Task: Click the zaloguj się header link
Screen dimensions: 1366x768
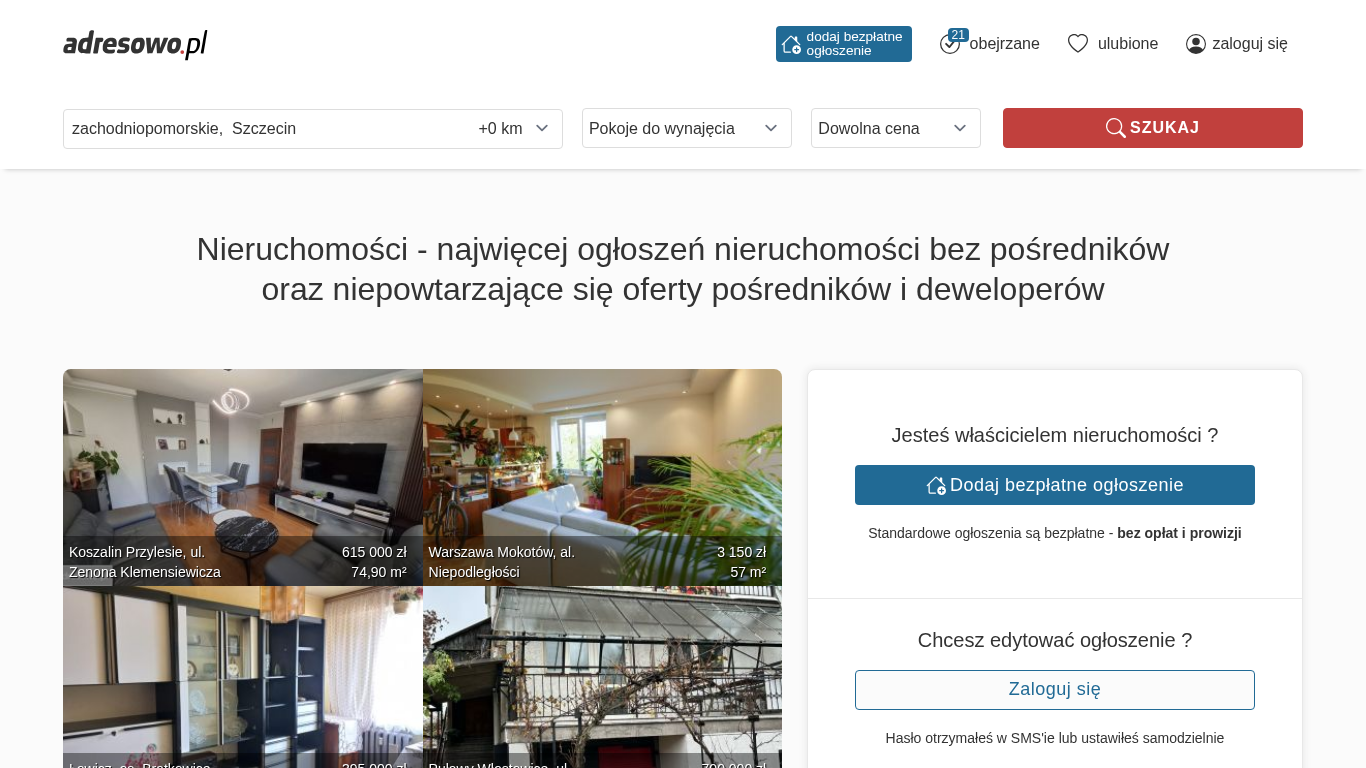Action: (1250, 44)
